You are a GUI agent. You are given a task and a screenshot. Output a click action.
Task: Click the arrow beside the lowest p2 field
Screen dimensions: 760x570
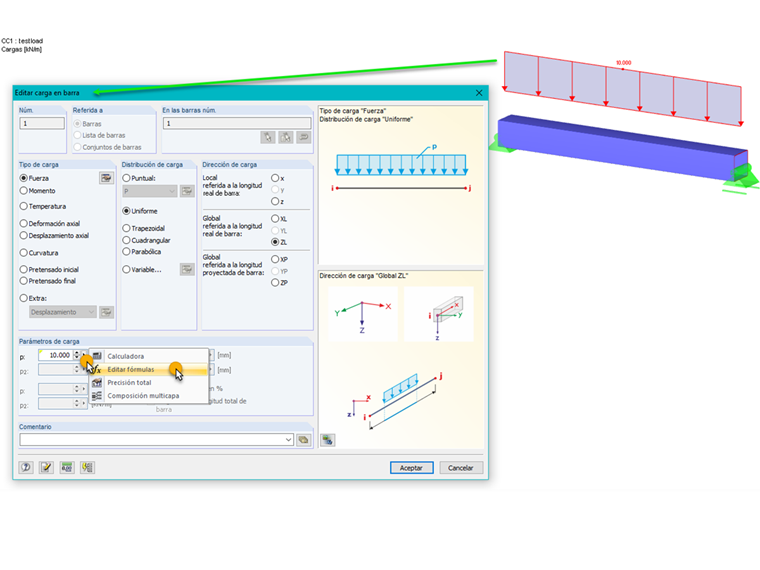[x=84, y=403]
